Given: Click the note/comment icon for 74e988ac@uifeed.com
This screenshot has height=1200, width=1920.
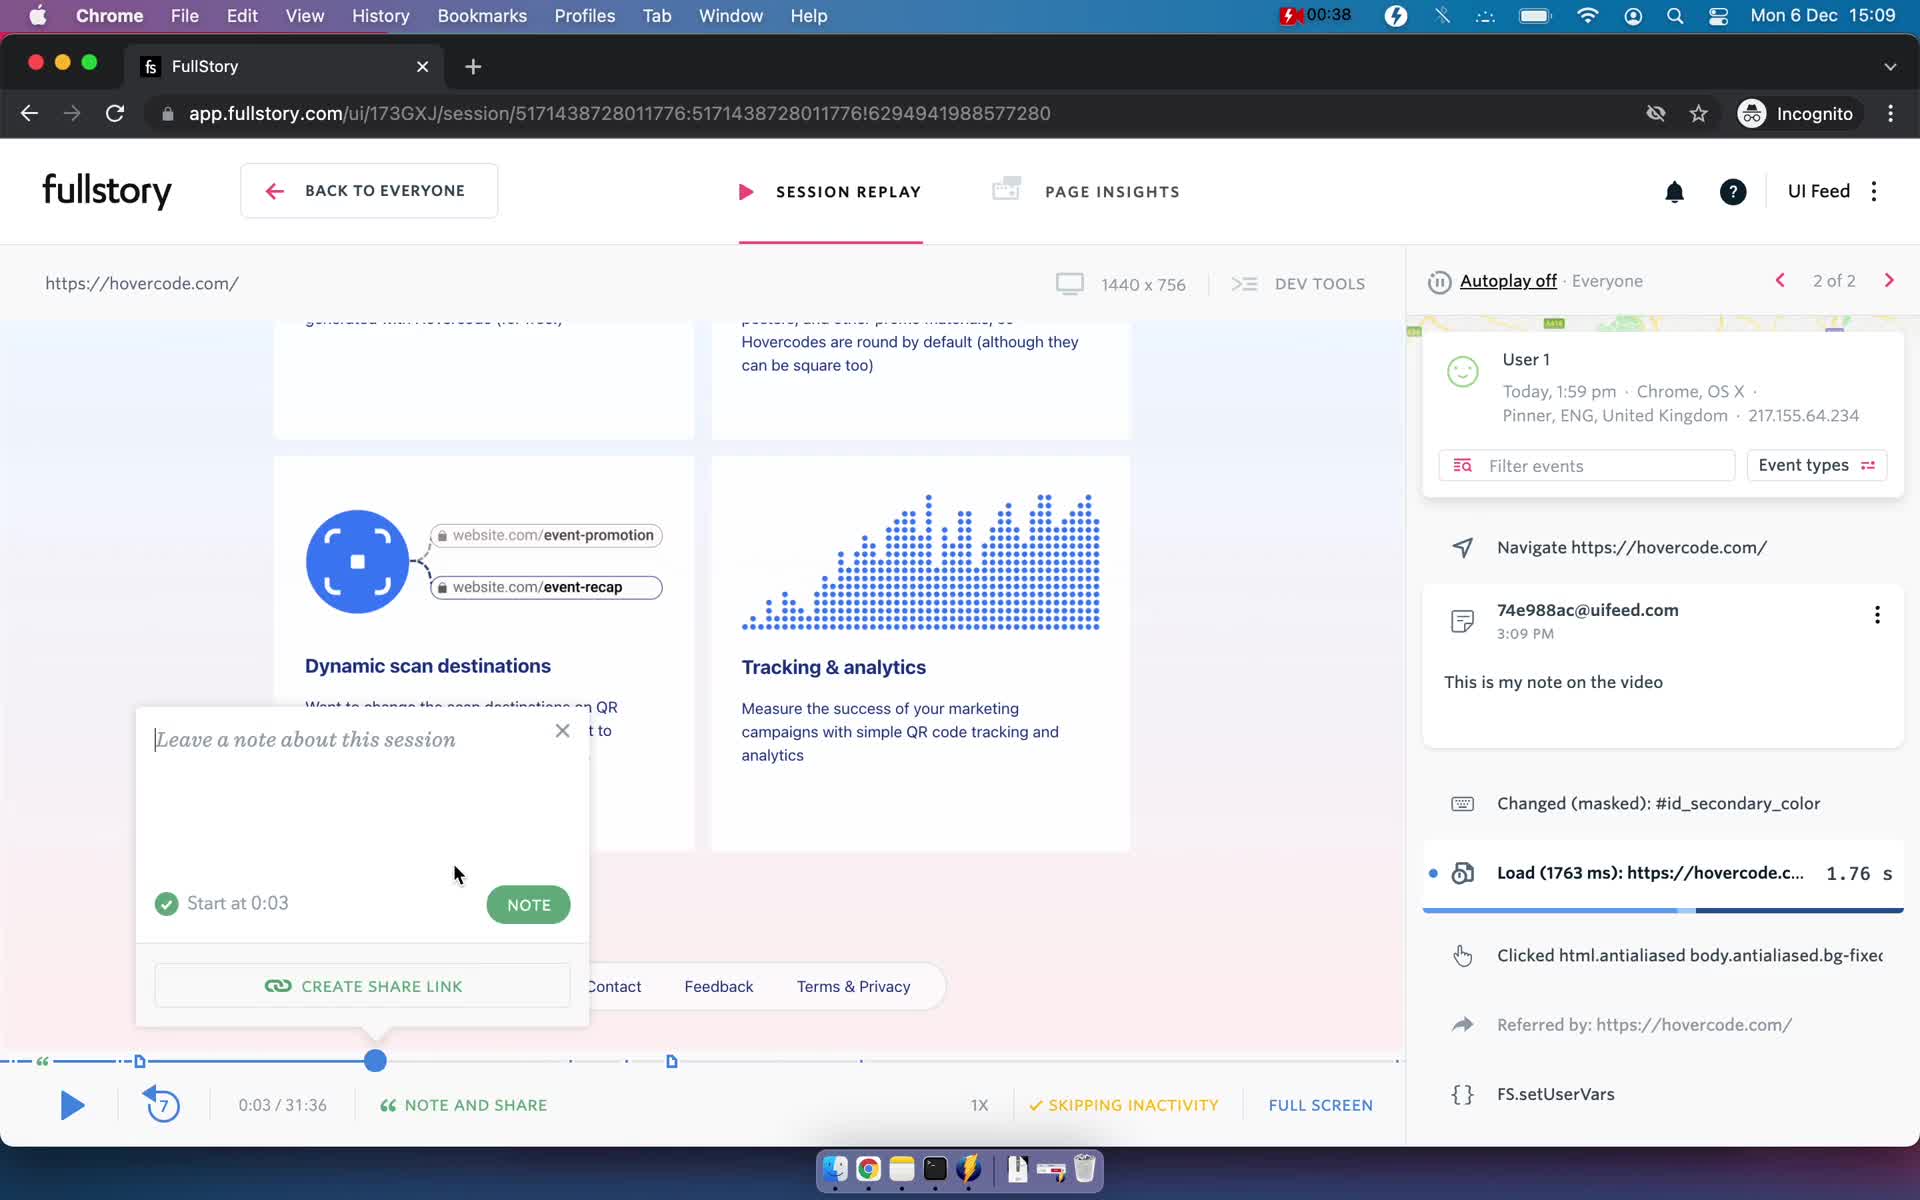Looking at the screenshot, I should click(x=1462, y=619).
